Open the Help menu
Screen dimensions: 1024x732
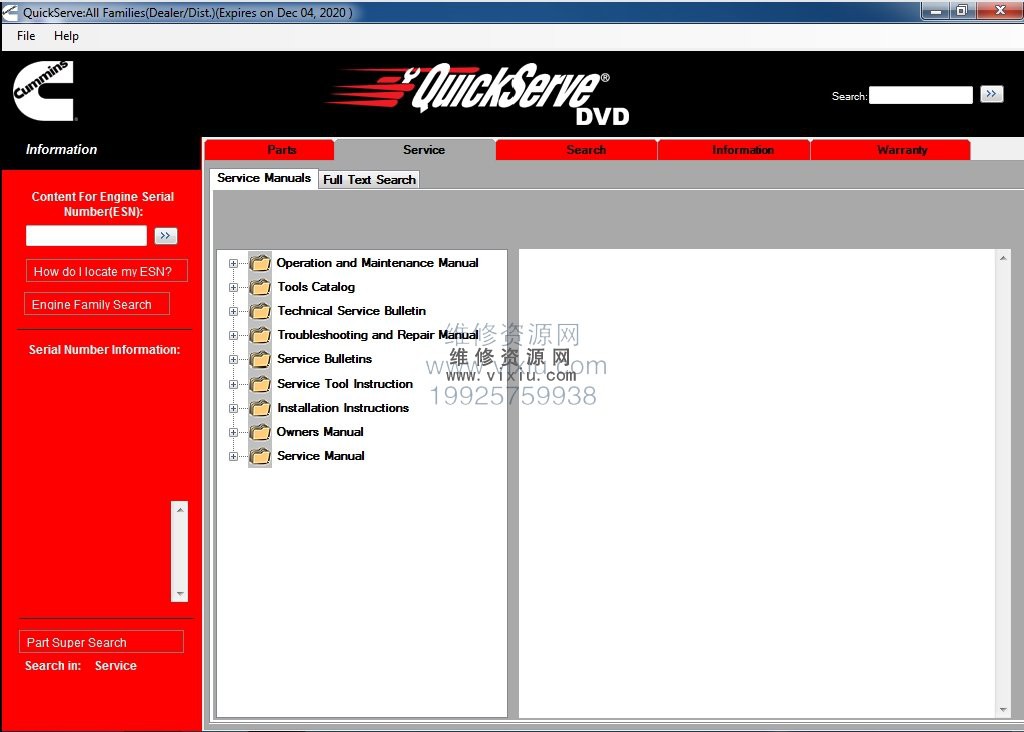coord(66,36)
